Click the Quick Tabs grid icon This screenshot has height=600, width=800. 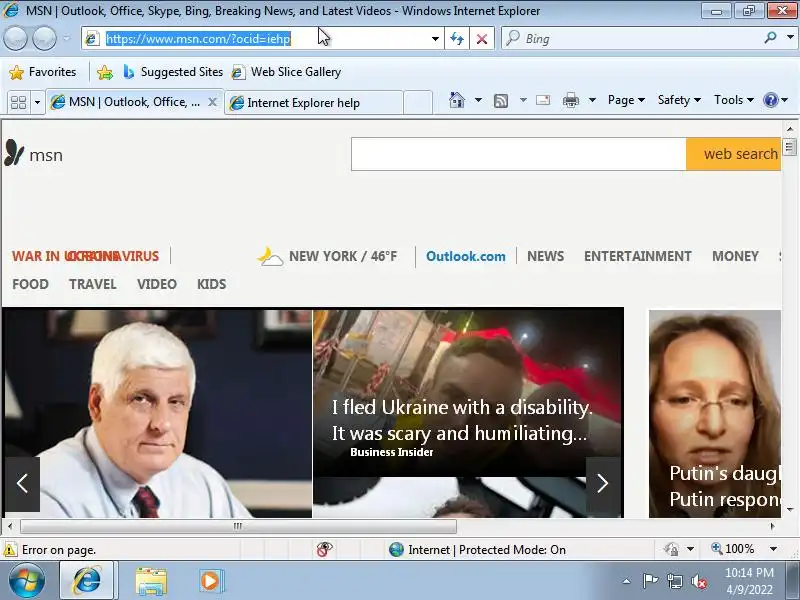click(x=18, y=103)
